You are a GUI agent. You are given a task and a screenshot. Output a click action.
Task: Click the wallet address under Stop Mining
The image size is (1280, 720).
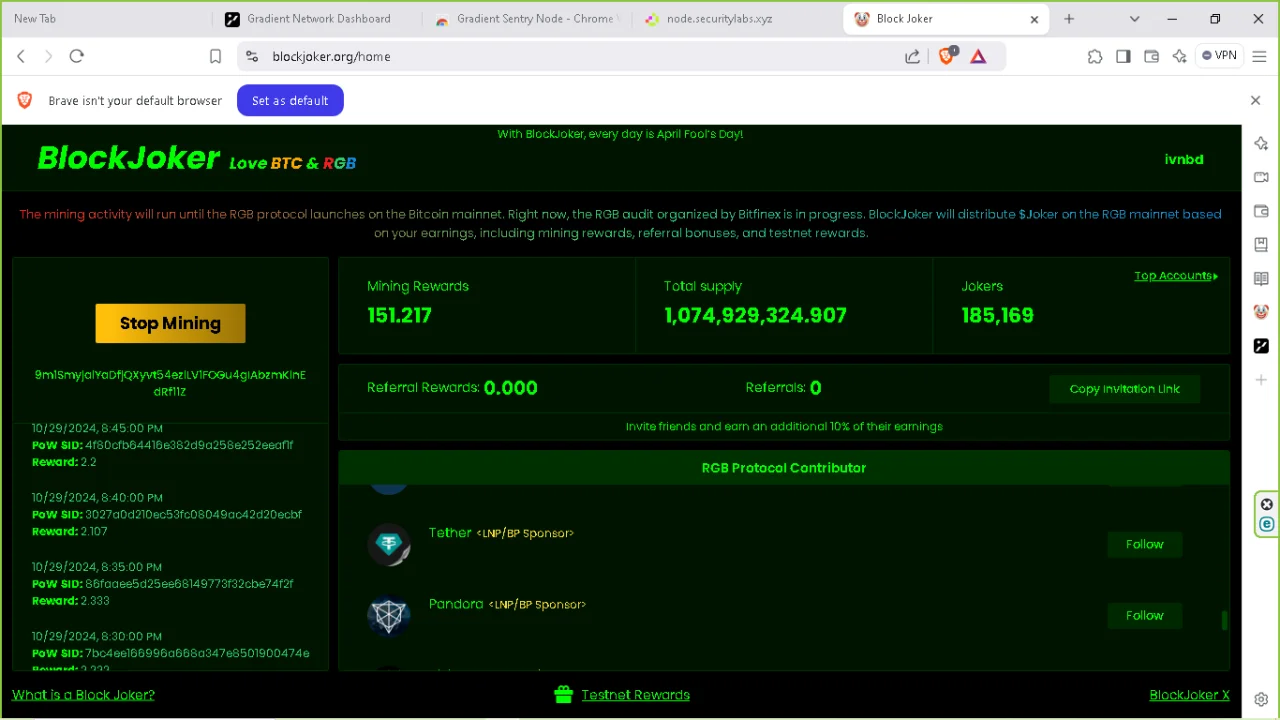[170, 383]
